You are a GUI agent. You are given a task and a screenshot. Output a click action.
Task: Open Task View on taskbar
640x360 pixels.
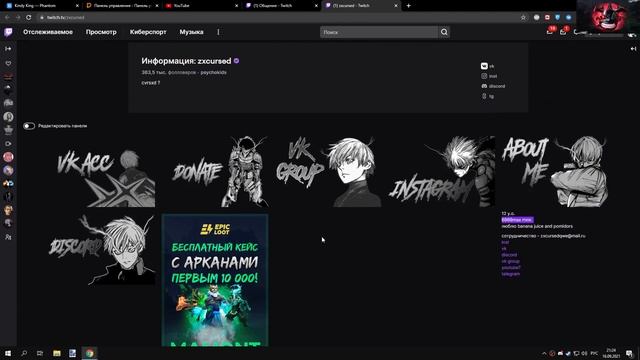(x=40, y=353)
